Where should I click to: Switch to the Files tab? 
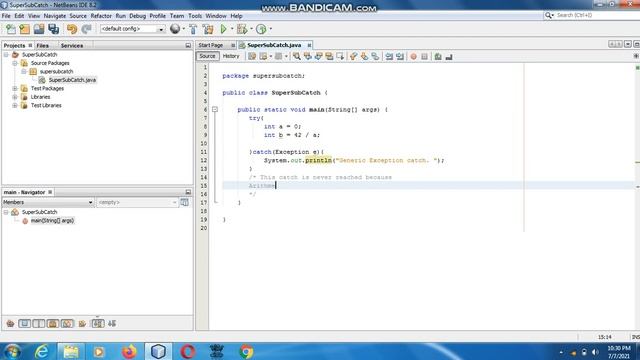(42, 45)
